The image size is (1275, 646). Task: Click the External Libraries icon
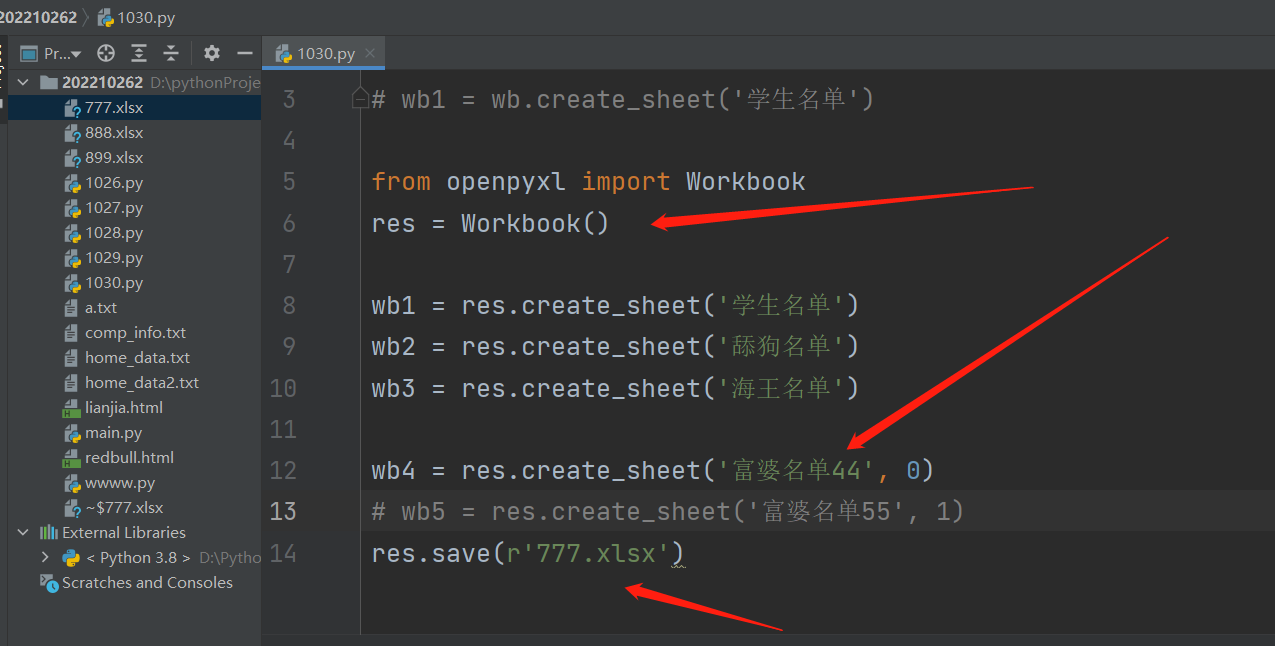pyautogui.click(x=48, y=533)
